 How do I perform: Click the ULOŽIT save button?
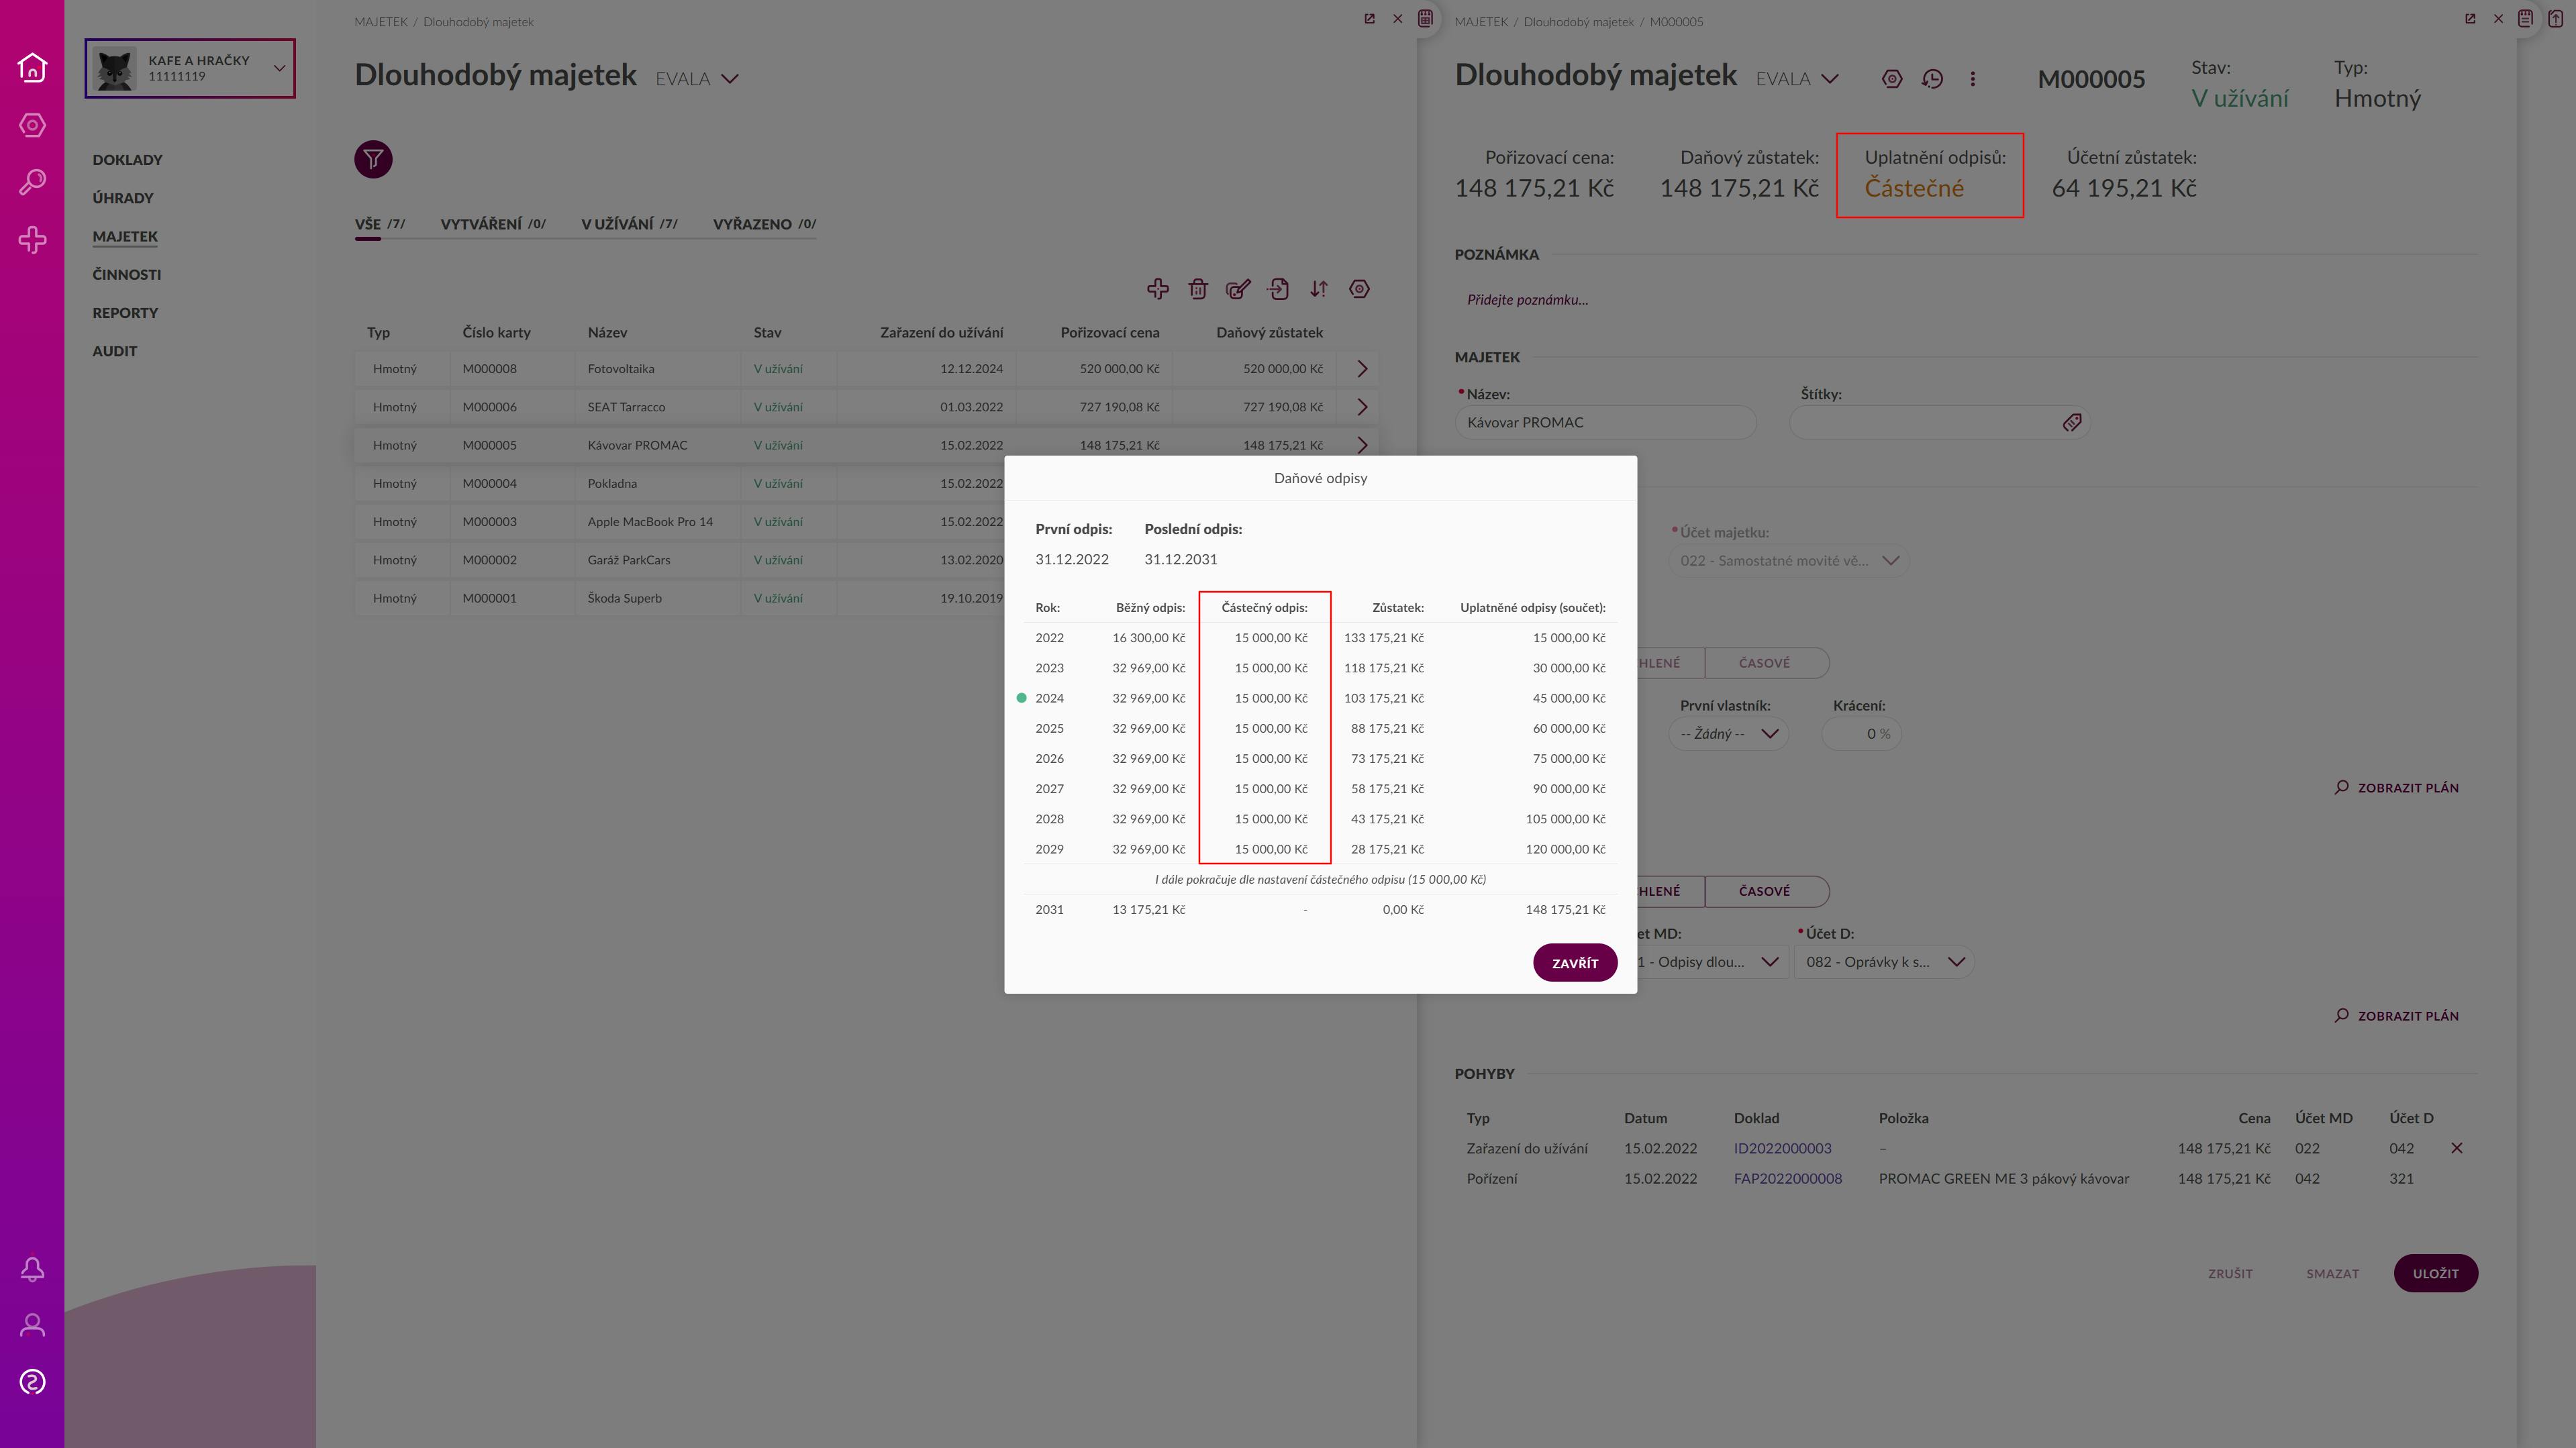2435,1274
